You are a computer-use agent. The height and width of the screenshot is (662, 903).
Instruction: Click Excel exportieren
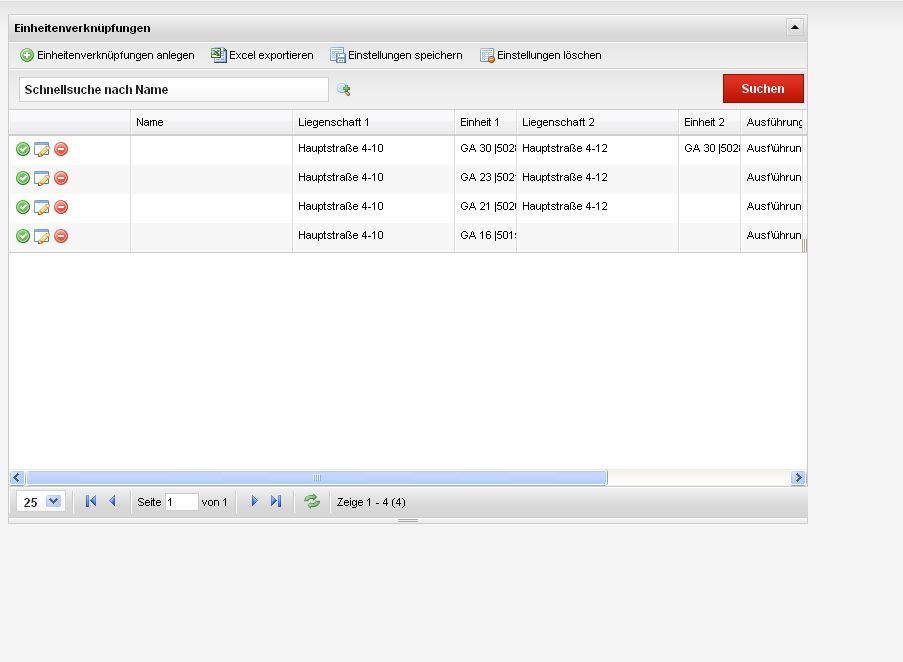(262, 56)
